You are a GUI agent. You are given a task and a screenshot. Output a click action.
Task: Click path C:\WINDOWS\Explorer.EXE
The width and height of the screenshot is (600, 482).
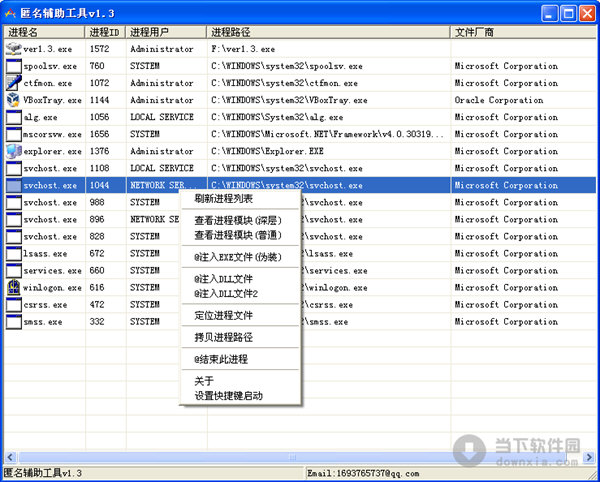(x=267, y=151)
